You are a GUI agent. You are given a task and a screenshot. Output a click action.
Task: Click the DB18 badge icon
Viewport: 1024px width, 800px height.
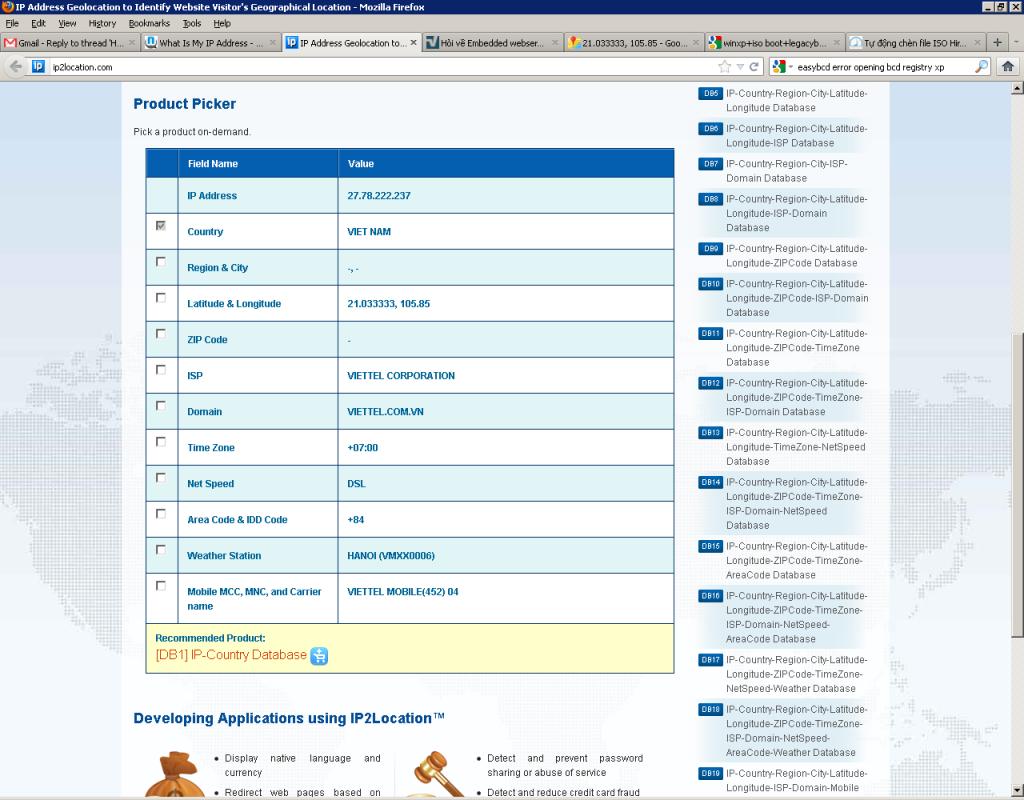710,710
